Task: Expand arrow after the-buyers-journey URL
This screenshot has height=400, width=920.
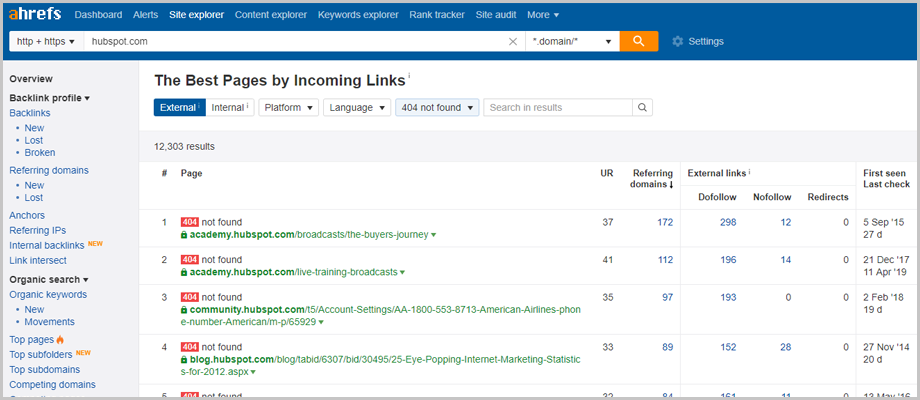Action: (434, 235)
